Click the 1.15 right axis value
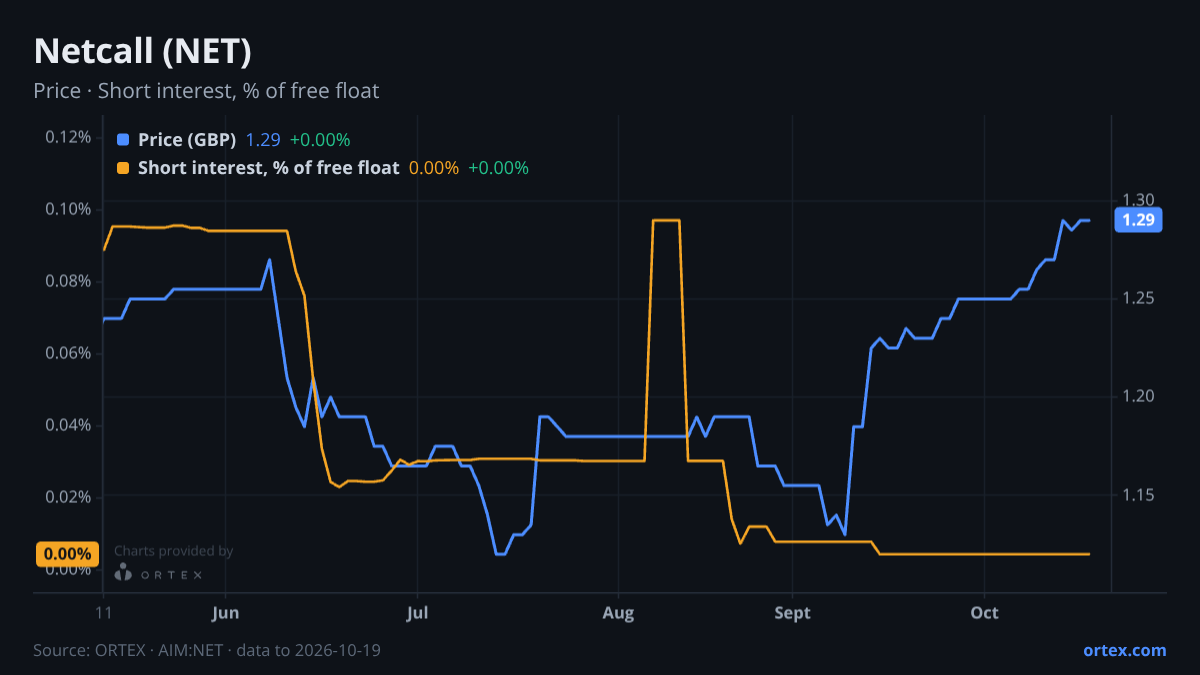This screenshot has height=675, width=1200. click(x=1139, y=495)
